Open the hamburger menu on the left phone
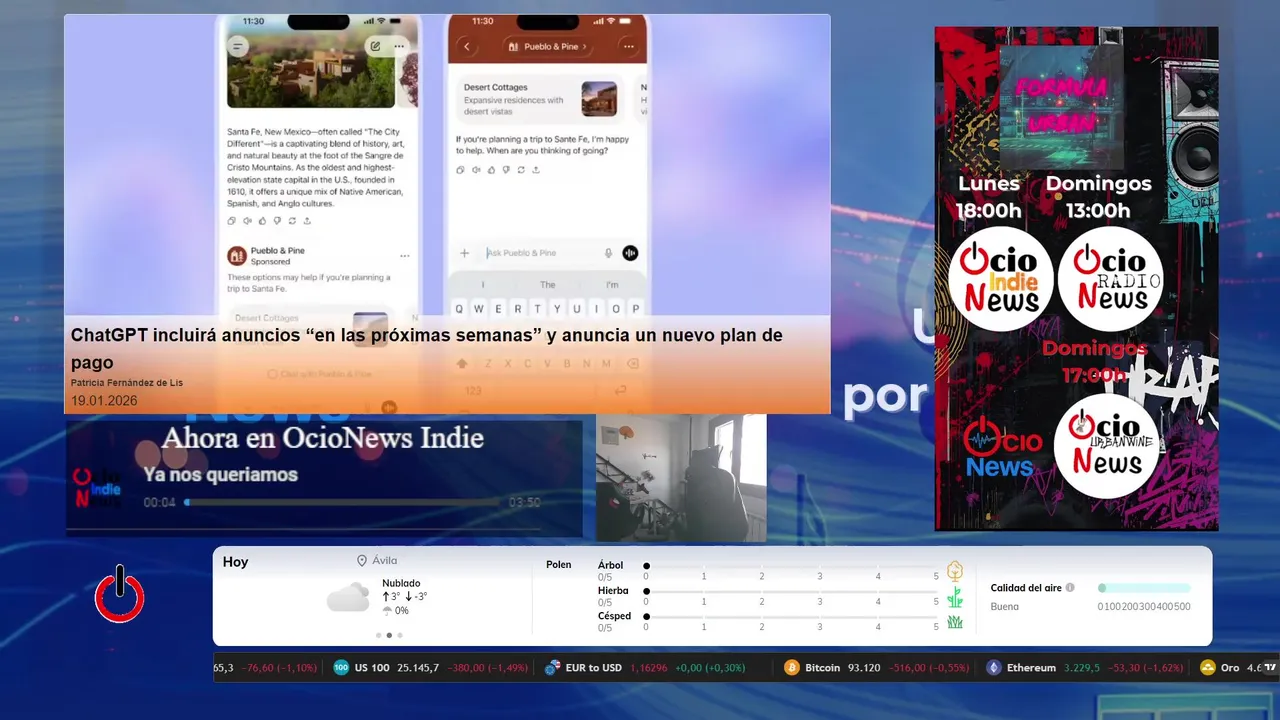 click(237, 46)
